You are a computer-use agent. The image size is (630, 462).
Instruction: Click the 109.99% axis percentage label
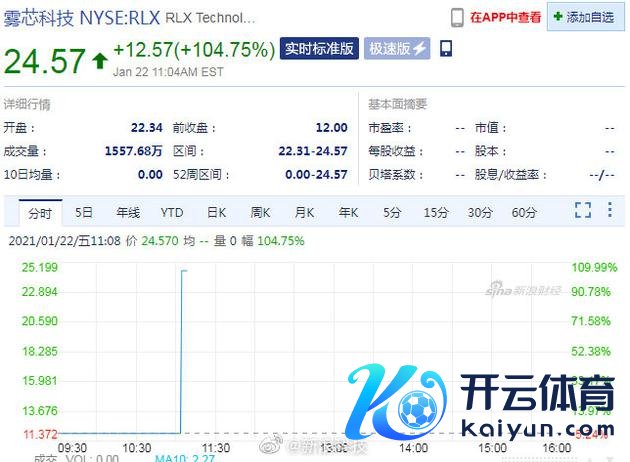pos(594,267)
